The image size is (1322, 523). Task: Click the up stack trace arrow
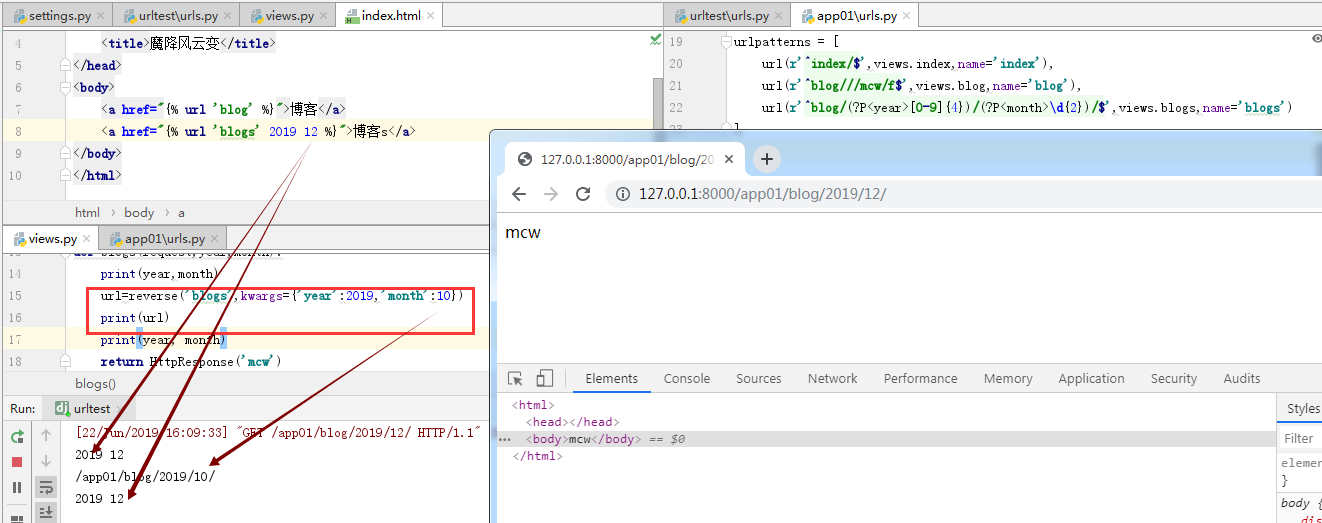[x=46, y=436]
